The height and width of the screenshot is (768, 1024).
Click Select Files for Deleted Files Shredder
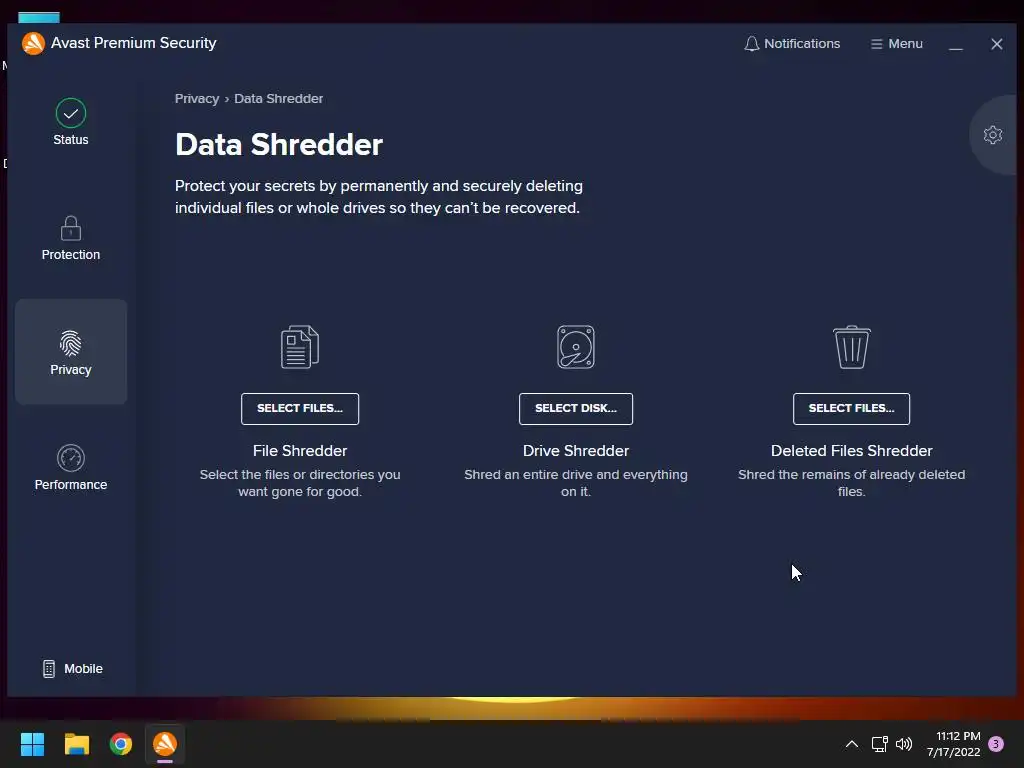coord(852,409)
